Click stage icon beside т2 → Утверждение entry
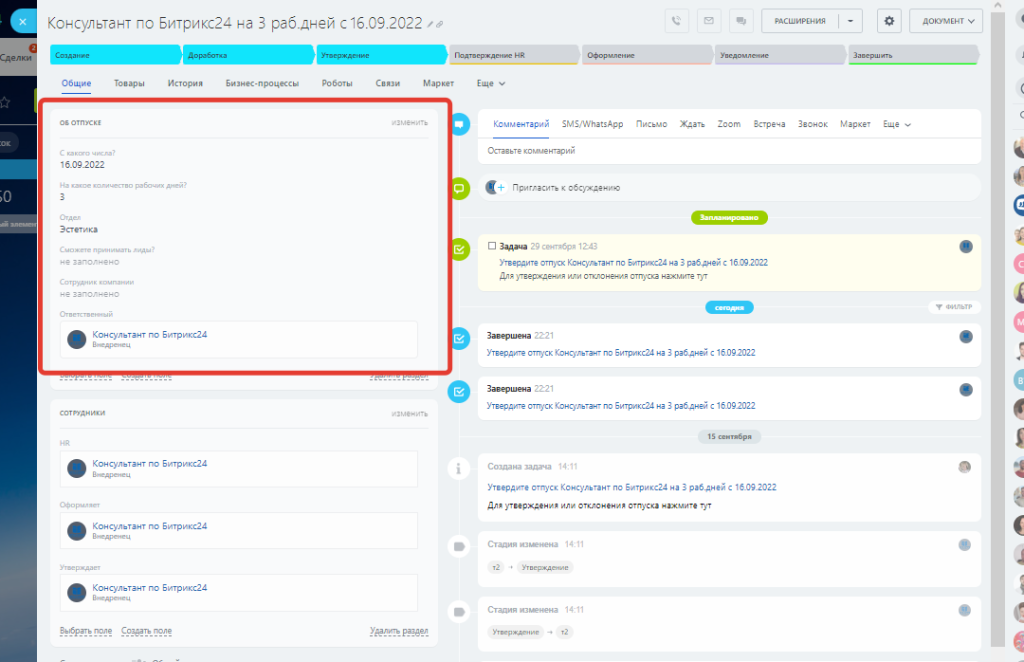Image resolution: width=1024 pixels, height=662 pixels. click(459, 546)
